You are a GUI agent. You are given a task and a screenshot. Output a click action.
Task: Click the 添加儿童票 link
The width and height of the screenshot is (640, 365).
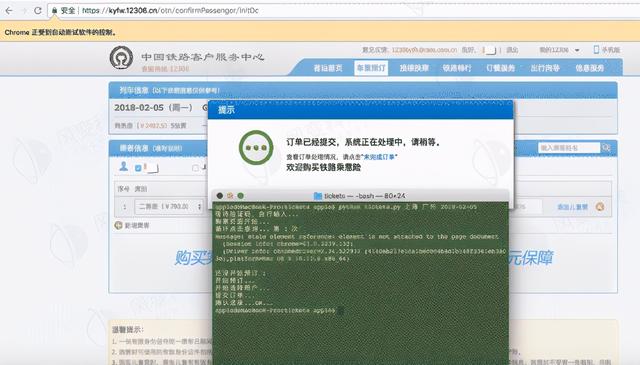(572, 207)
